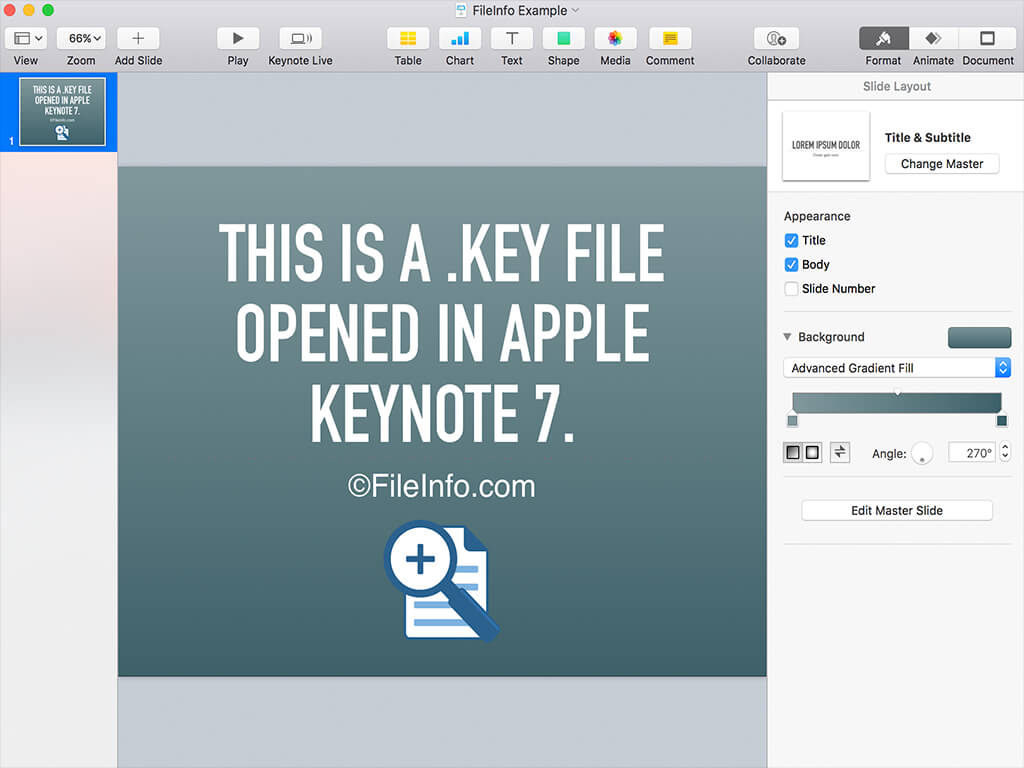
Task: Switch to the Animate inspector
Action: point(933,39)
